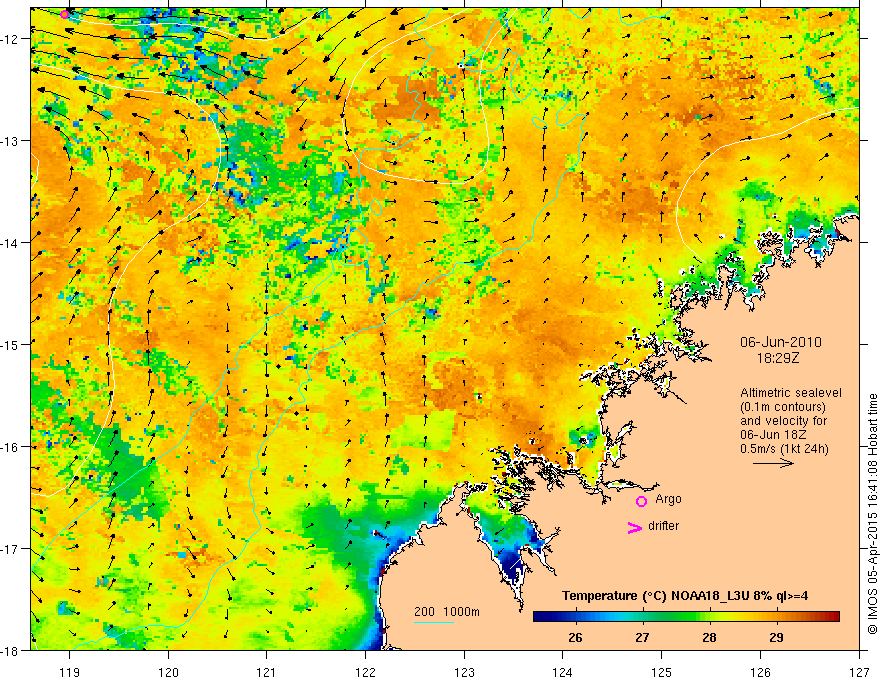Click the longitude label 123

pyautogui.click(x=464, y=672)
